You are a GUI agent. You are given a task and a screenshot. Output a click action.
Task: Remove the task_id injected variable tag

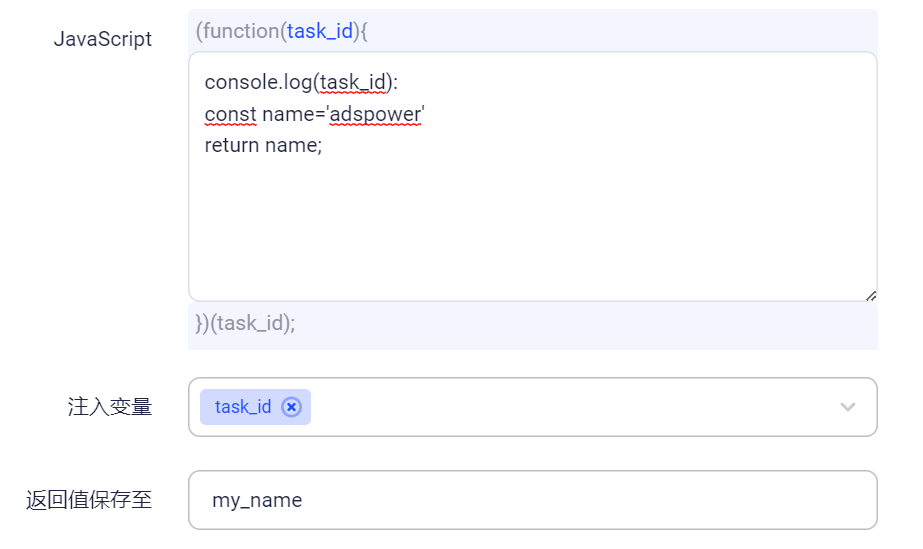pos(291,407)
